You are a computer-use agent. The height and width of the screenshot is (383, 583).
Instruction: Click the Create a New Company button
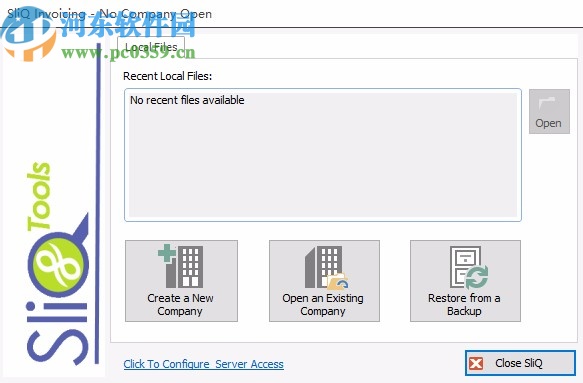181,281
